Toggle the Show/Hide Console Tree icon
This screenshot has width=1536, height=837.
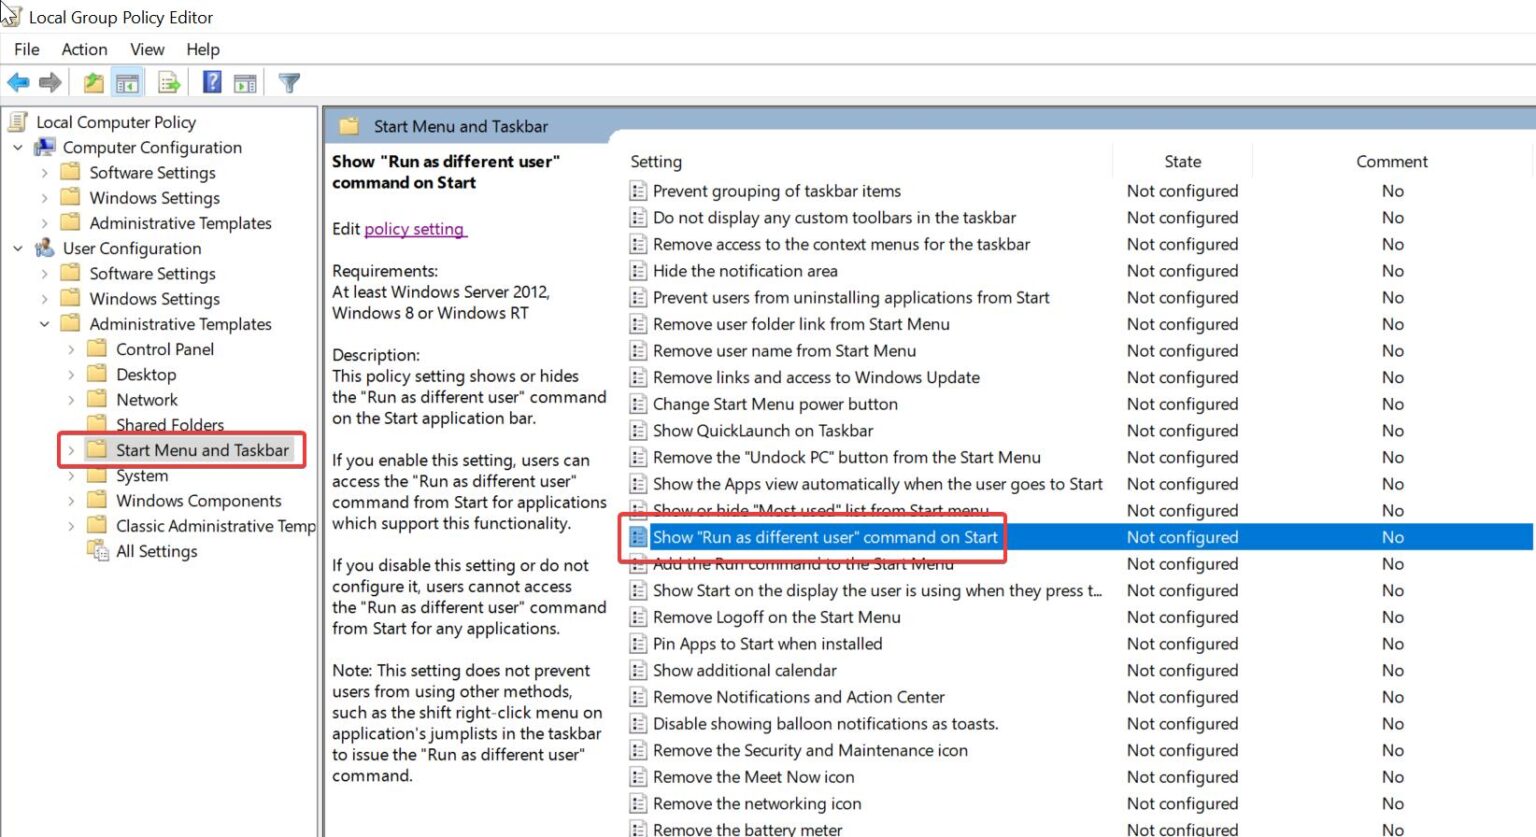pyautogui.click(x=128, y=82)
